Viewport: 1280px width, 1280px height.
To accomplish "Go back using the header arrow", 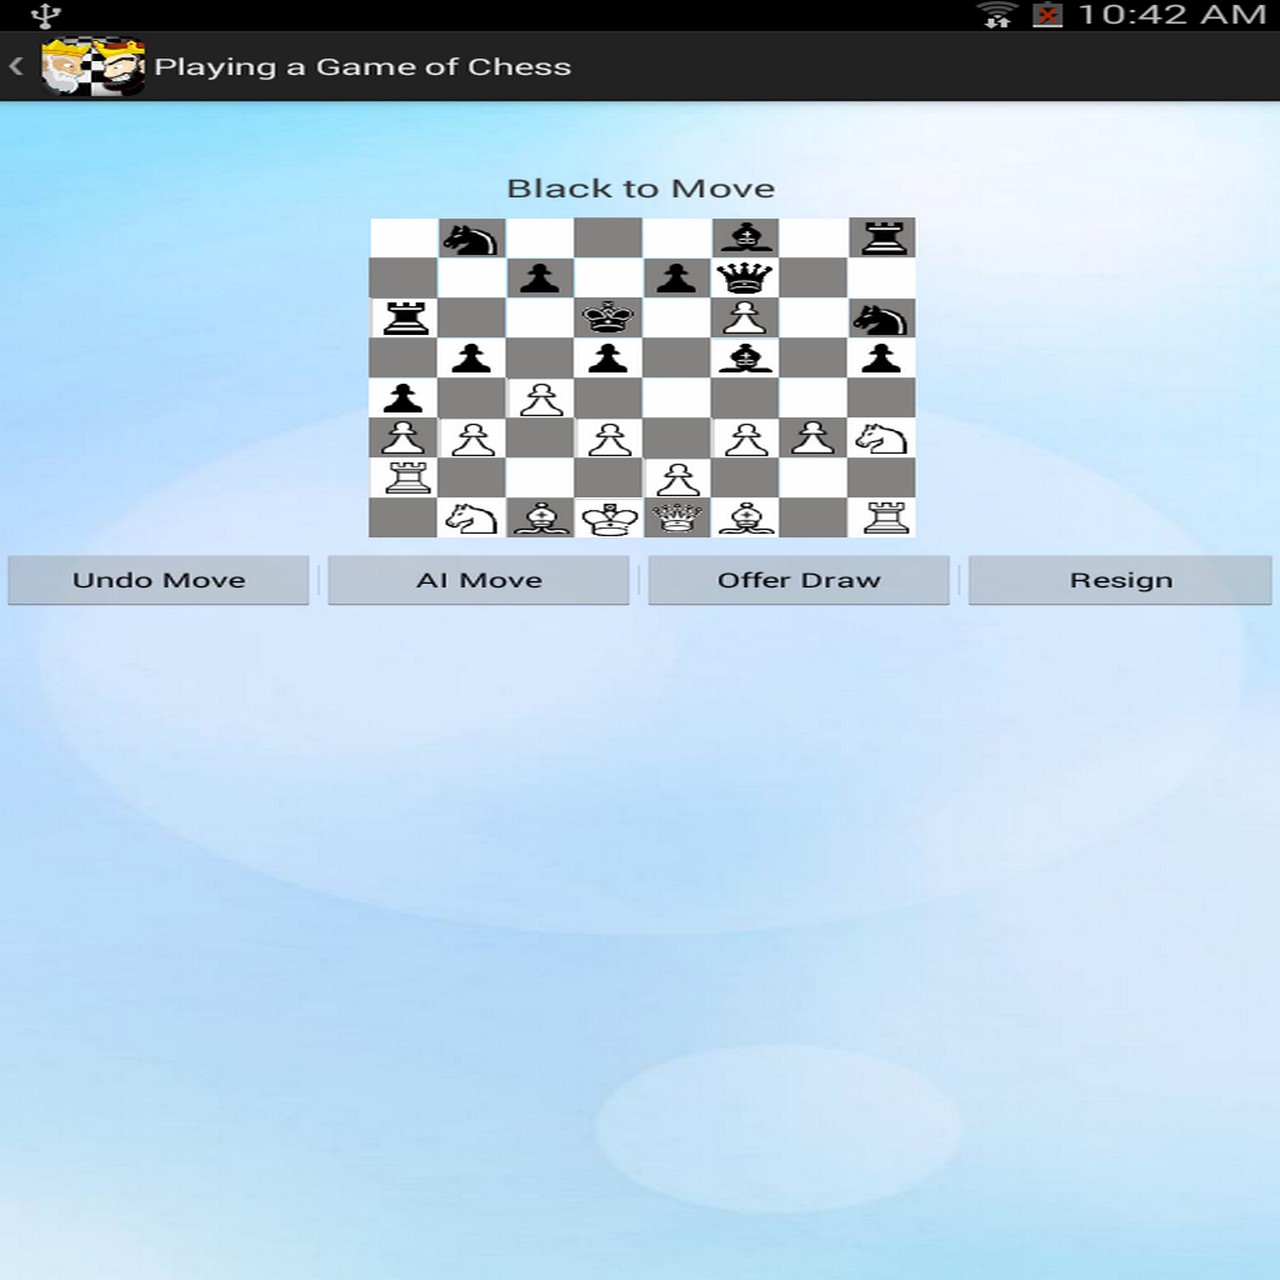I will (x=16, y=67).
